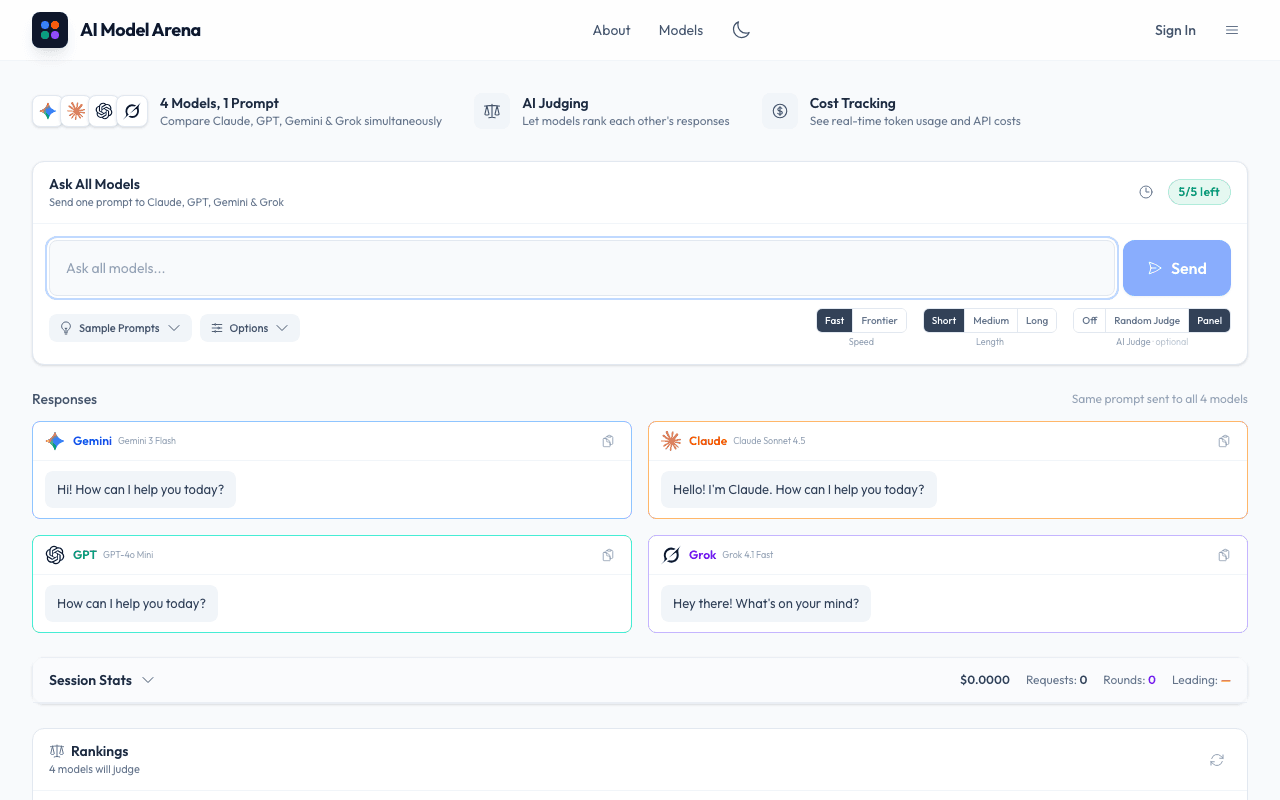Viewport: 1280px width, 800px height.
Task: Click the Sign In link
Action: click(1175, 30)
